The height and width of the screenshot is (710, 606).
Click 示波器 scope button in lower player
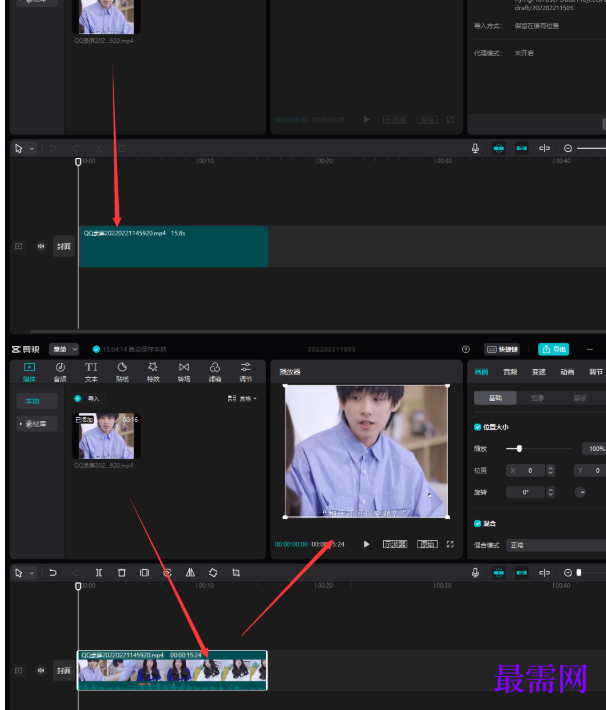click(395, 544)
